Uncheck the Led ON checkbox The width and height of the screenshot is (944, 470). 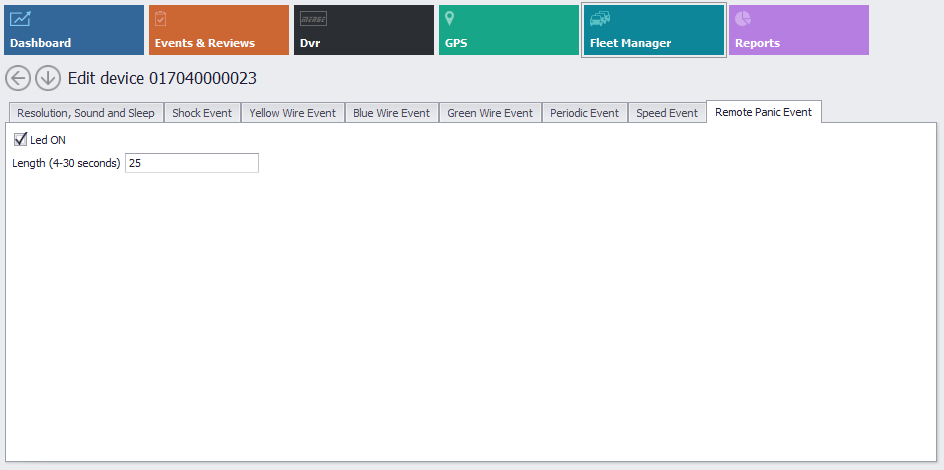[x=20, y=140]
